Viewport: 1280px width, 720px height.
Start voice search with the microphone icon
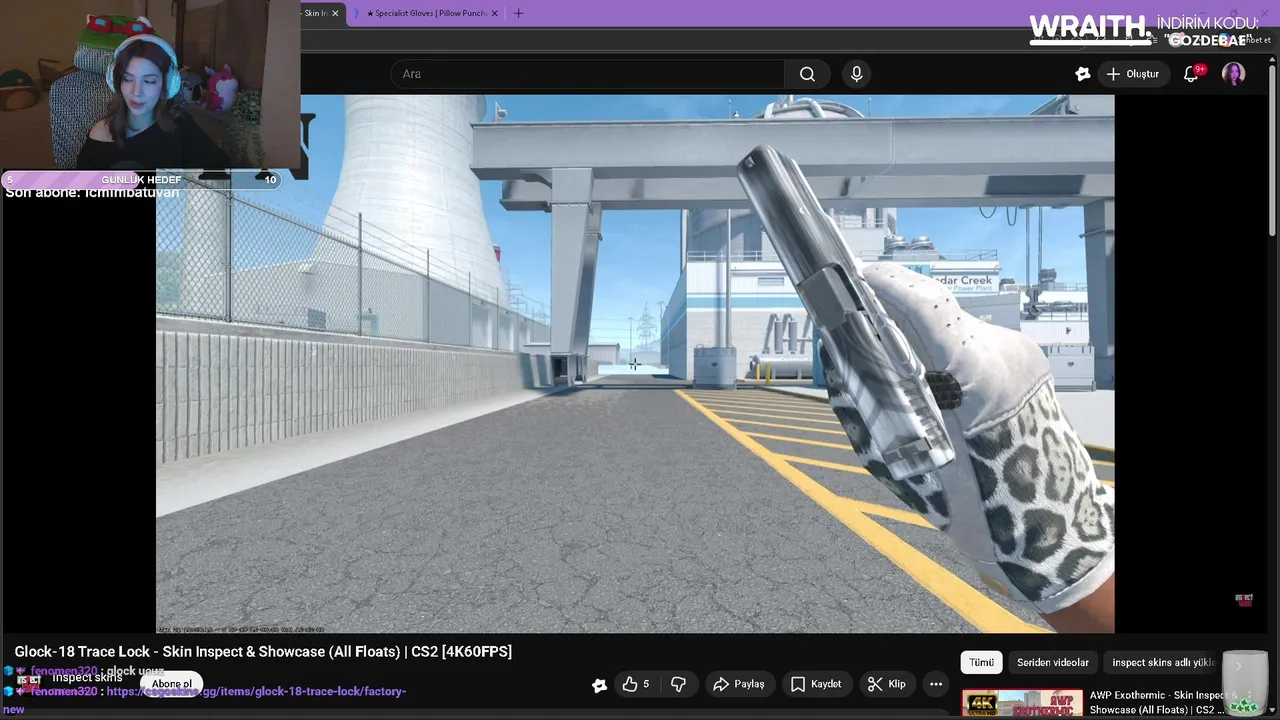click(856, 74)
